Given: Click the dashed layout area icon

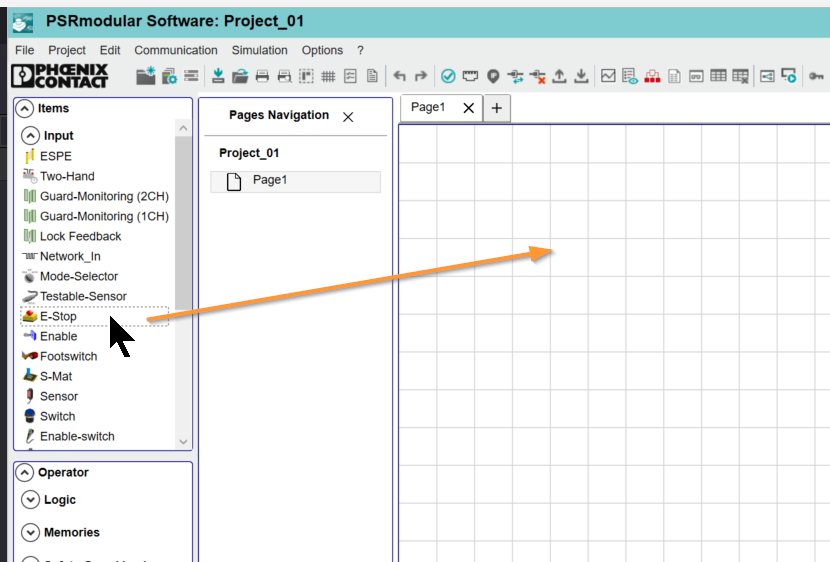Looking at the screenshot, I should tap(306, 76).
